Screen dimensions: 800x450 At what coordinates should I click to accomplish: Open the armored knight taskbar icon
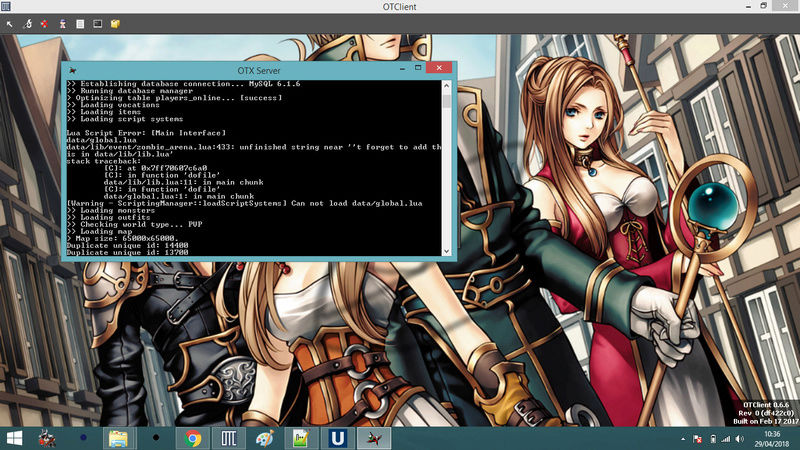pyautogui.click(x=47, y=438)
